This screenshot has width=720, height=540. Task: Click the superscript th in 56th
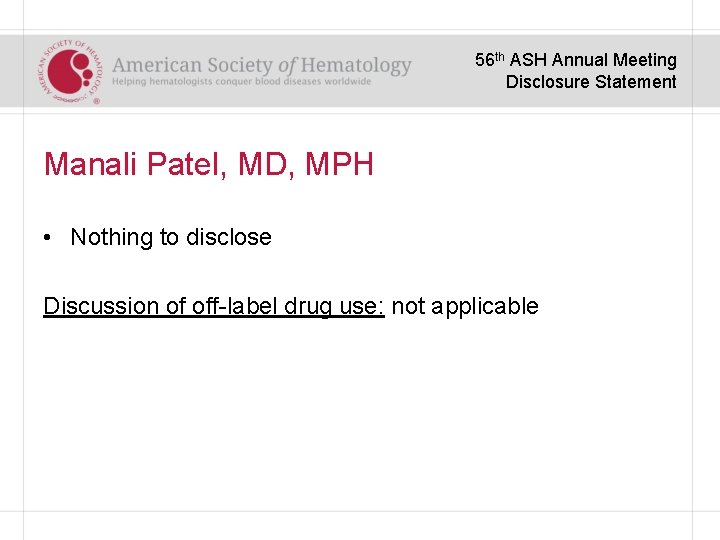[x=500, y=57]
